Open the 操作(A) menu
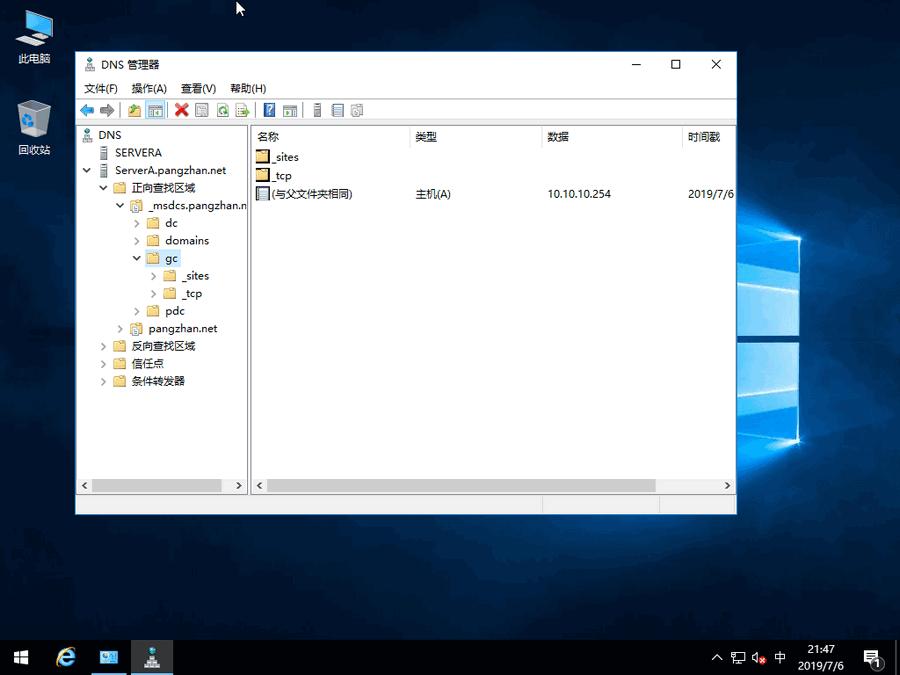 pos(150,88)
